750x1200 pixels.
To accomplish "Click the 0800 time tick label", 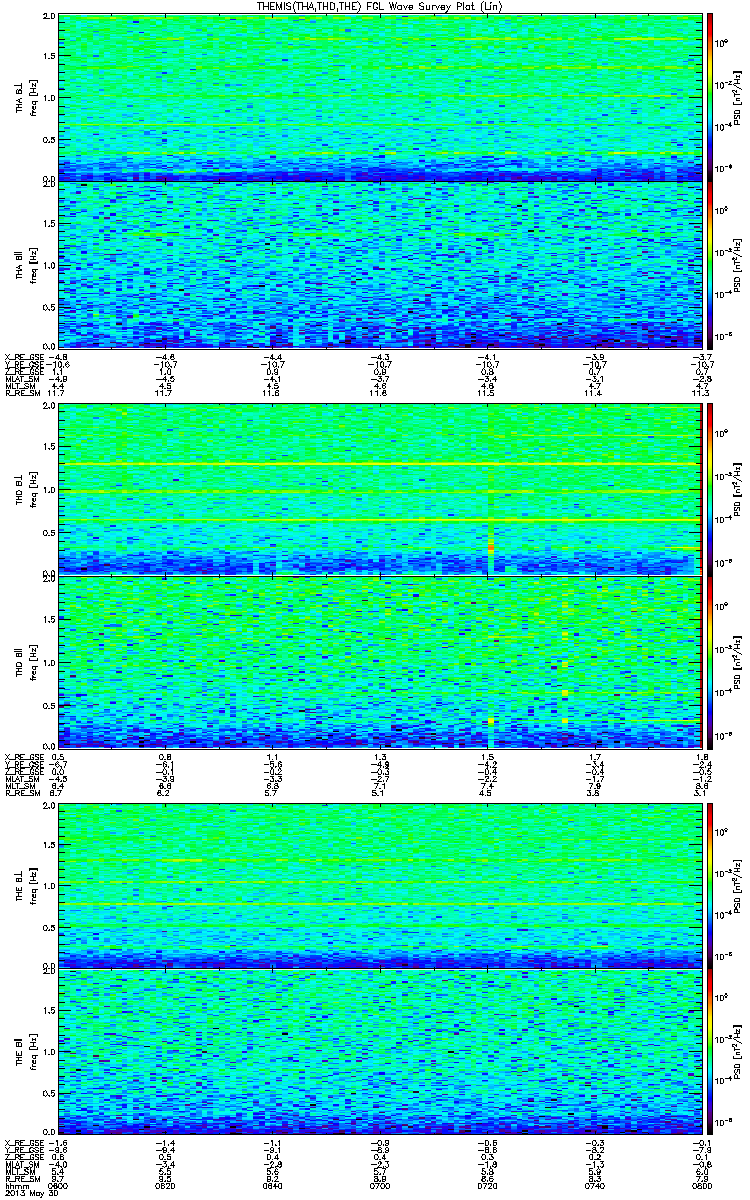I will coord(700,1186).
